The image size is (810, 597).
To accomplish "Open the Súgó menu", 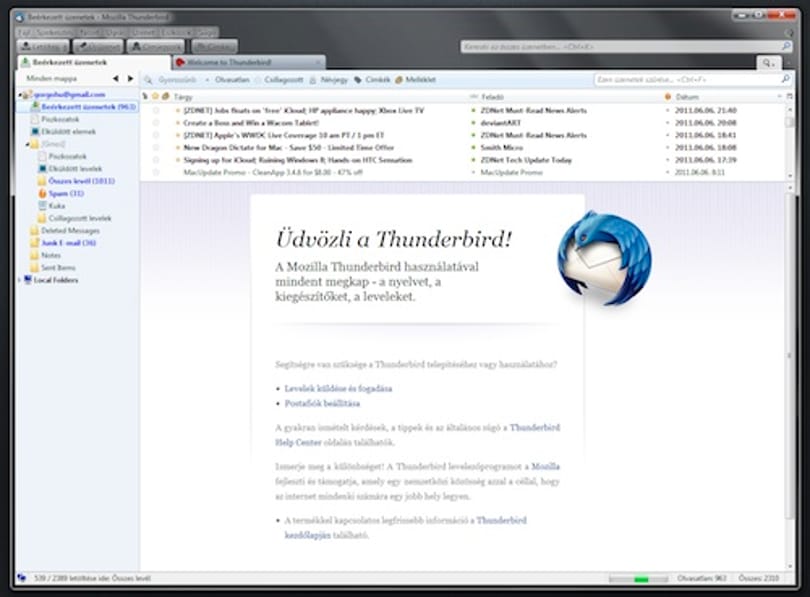I will [206, 32].
